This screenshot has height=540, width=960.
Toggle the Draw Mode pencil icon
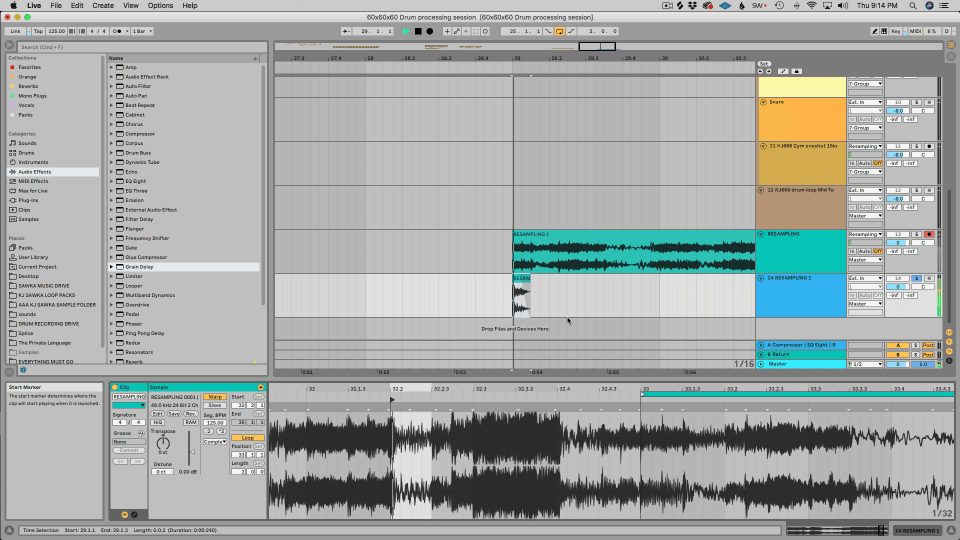tap(875, 31)
